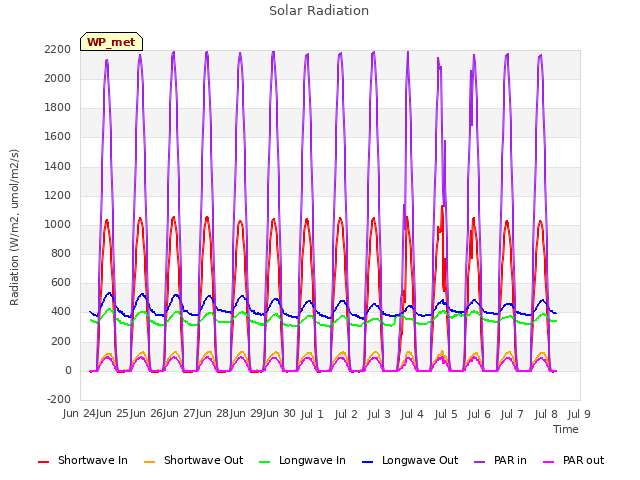Screen dimensions: 640x480
Task: Click the 1400 y-axis tick label
Action: click(x=58, y=166)
